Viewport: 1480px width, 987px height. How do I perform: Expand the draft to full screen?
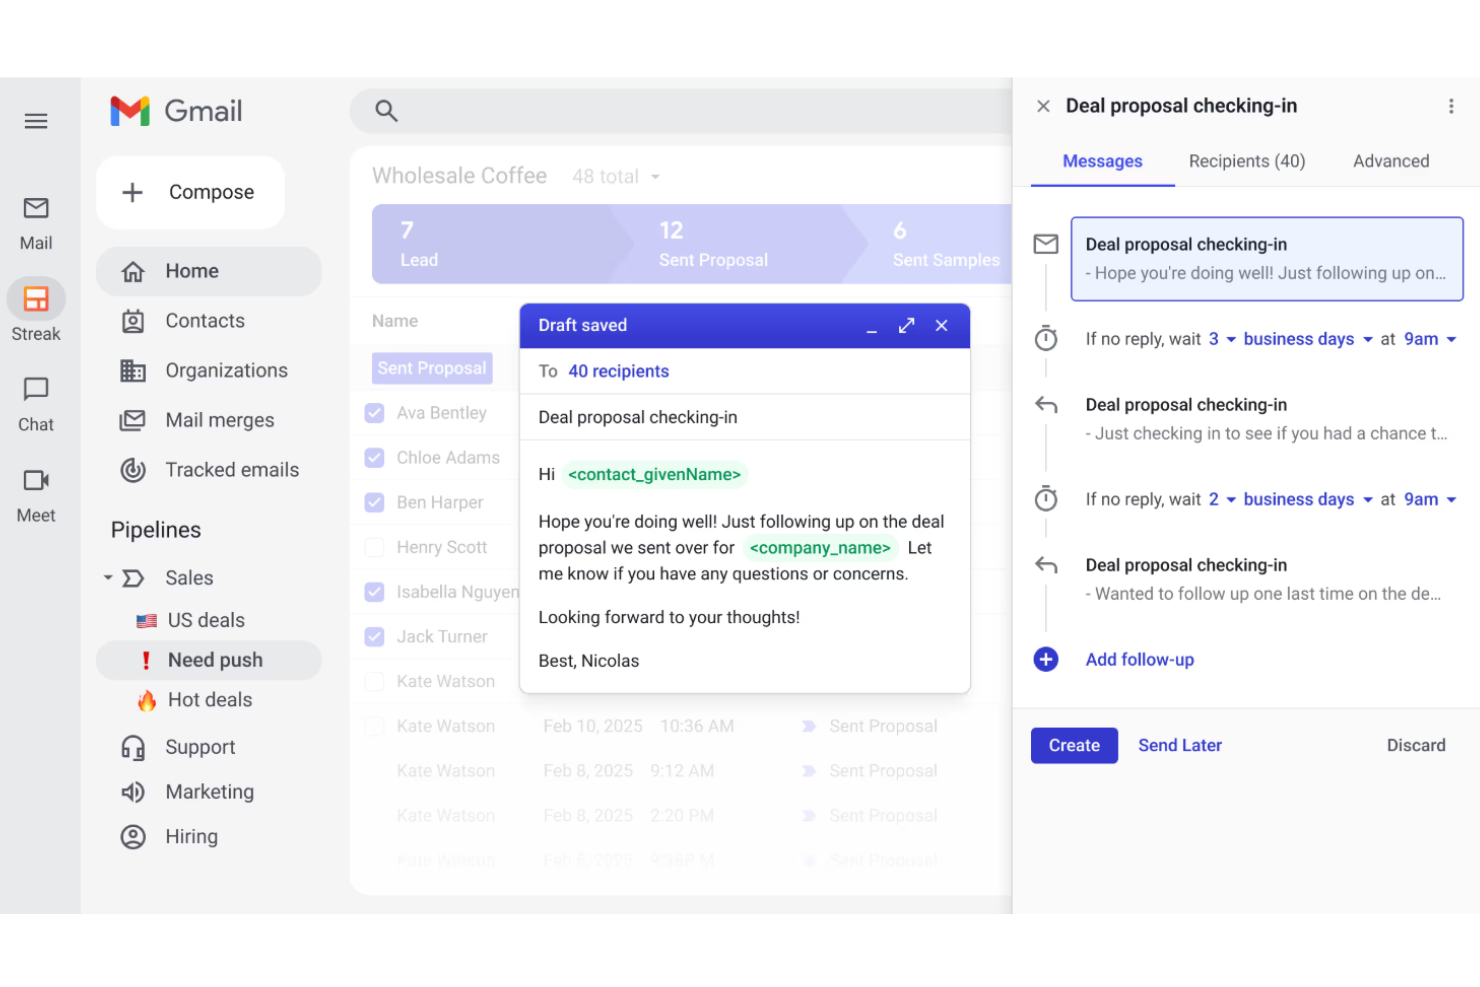(906, 326)
